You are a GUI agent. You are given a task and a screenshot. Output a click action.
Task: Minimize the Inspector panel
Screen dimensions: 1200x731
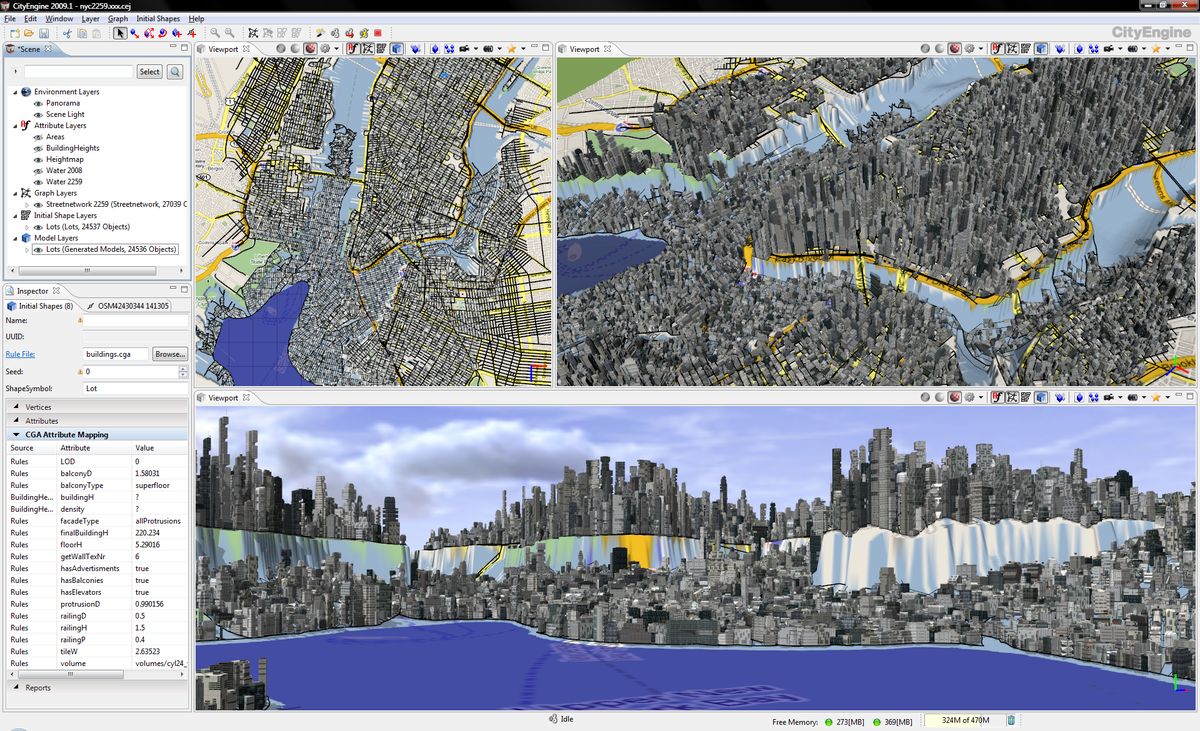point(172,290)
